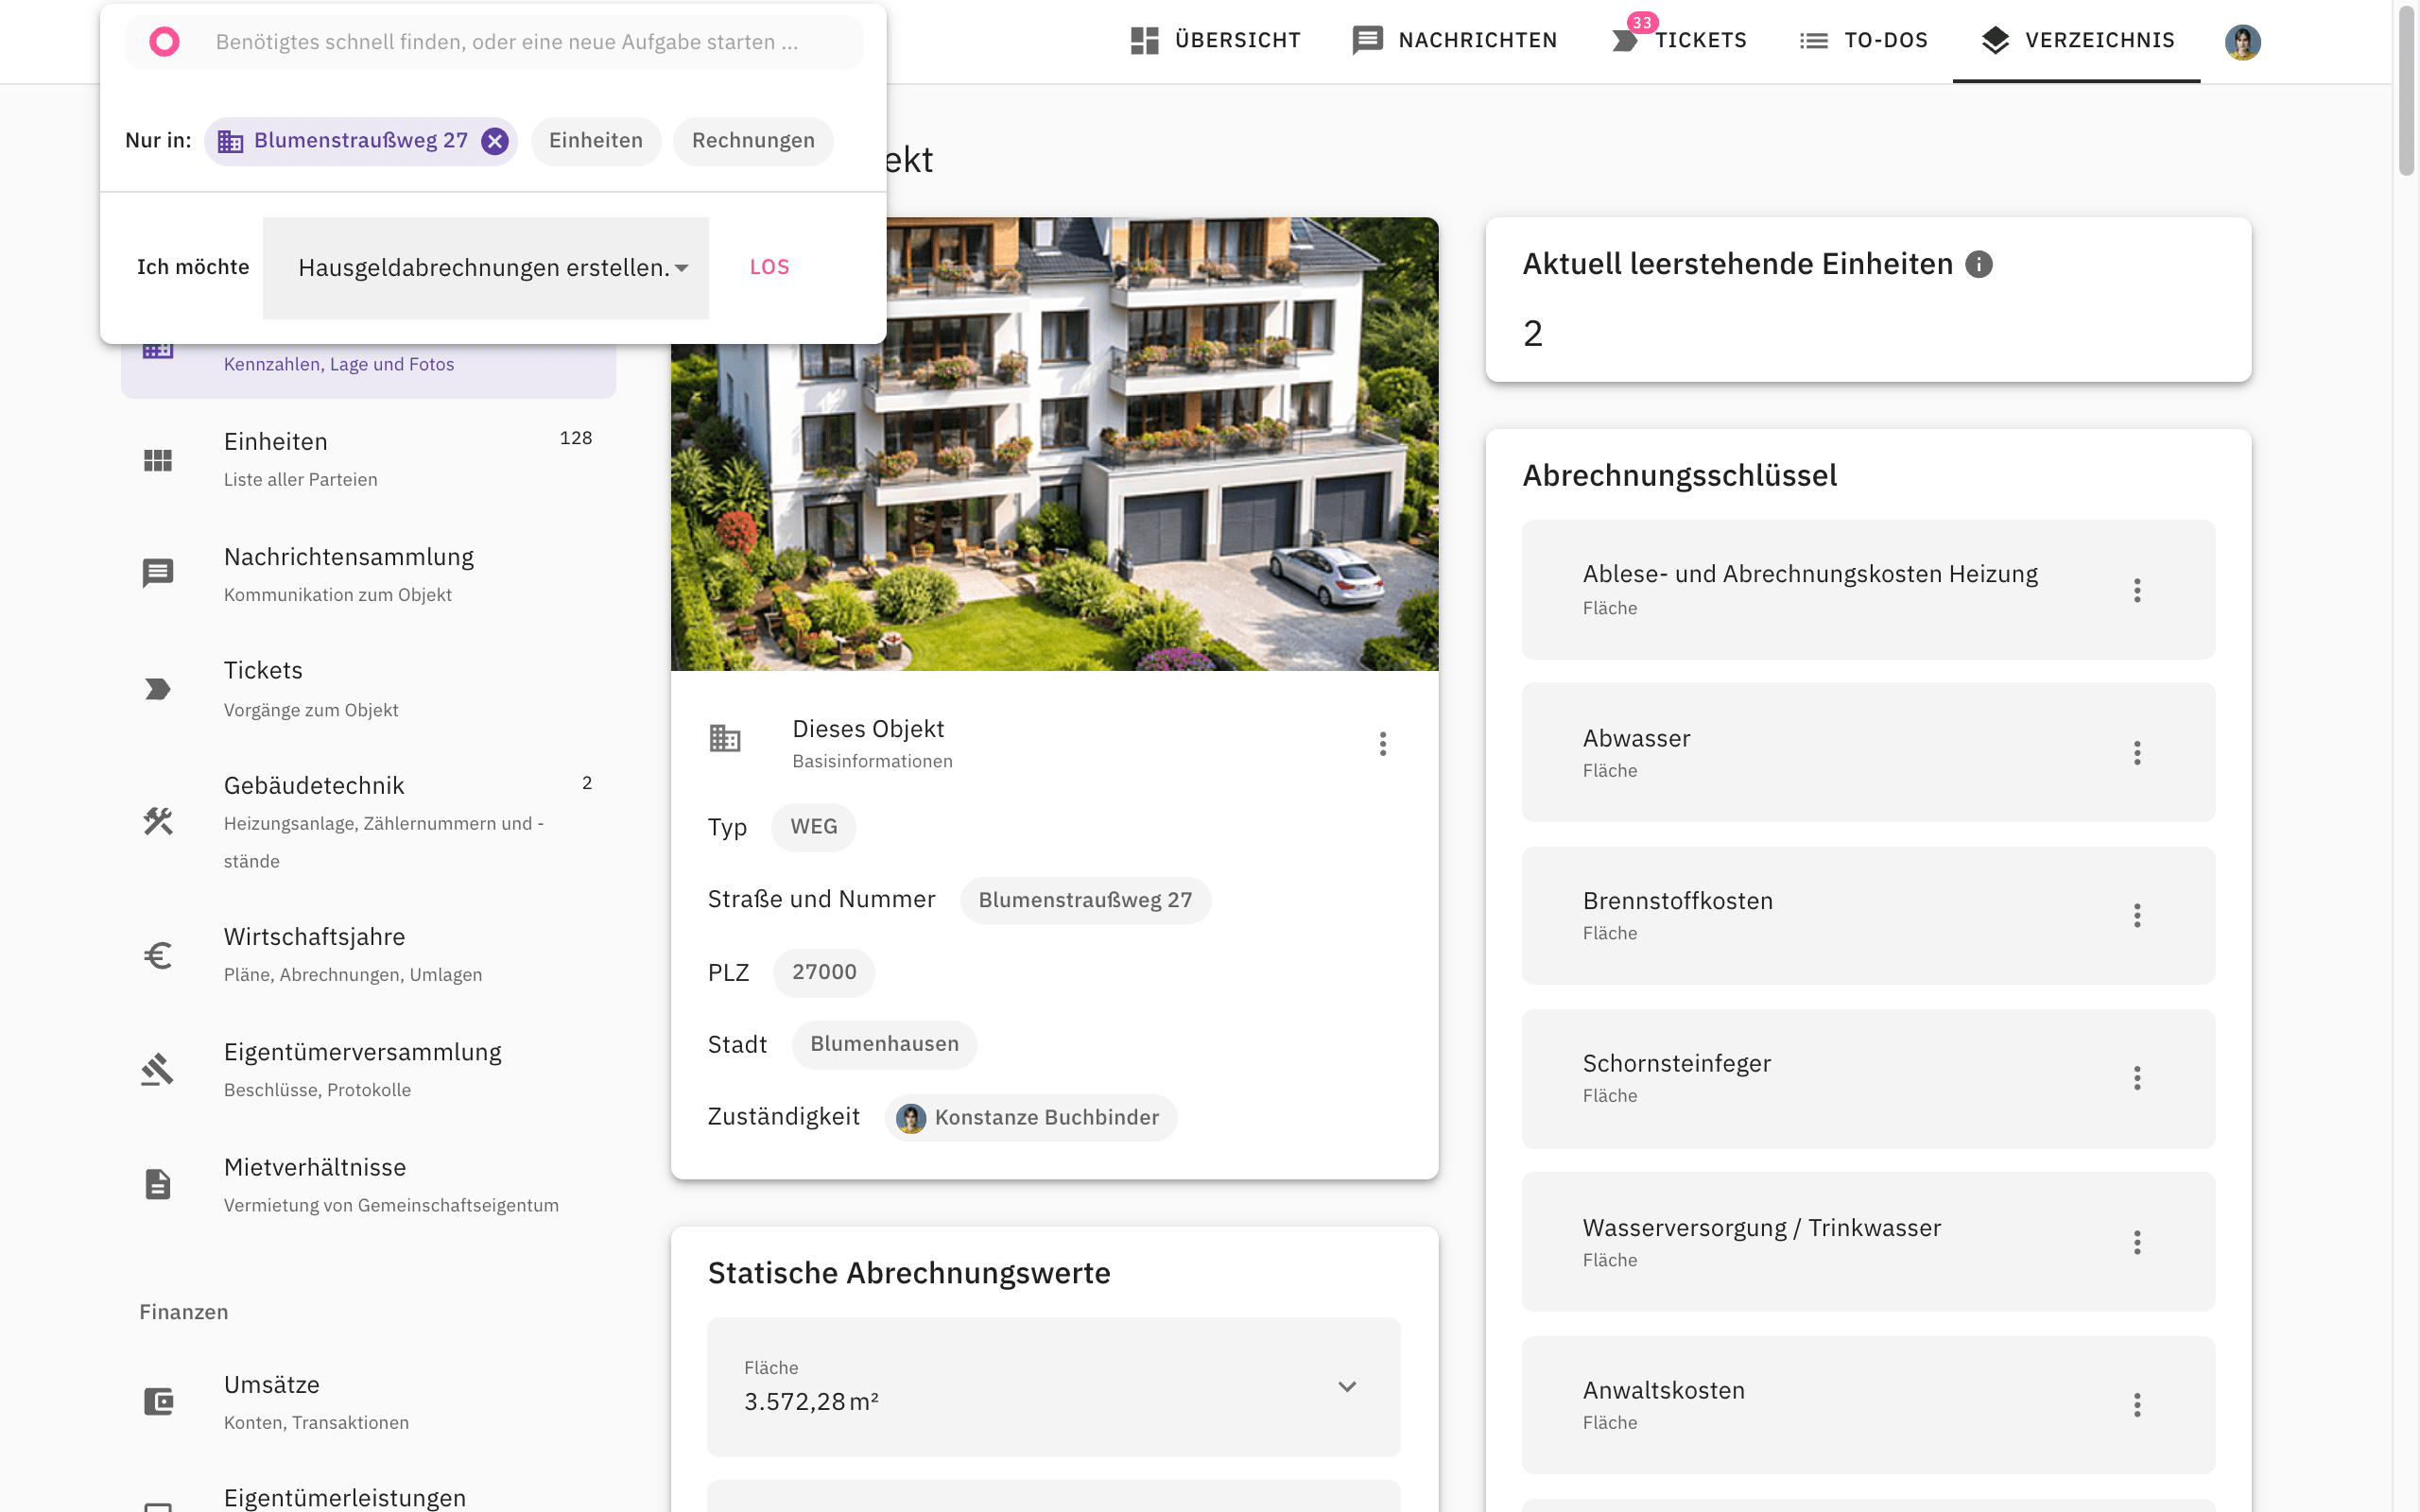Viewport: 2420px width, 1512px height.
Task: Toggle the Einheiten filter chip
Action: 596,141
